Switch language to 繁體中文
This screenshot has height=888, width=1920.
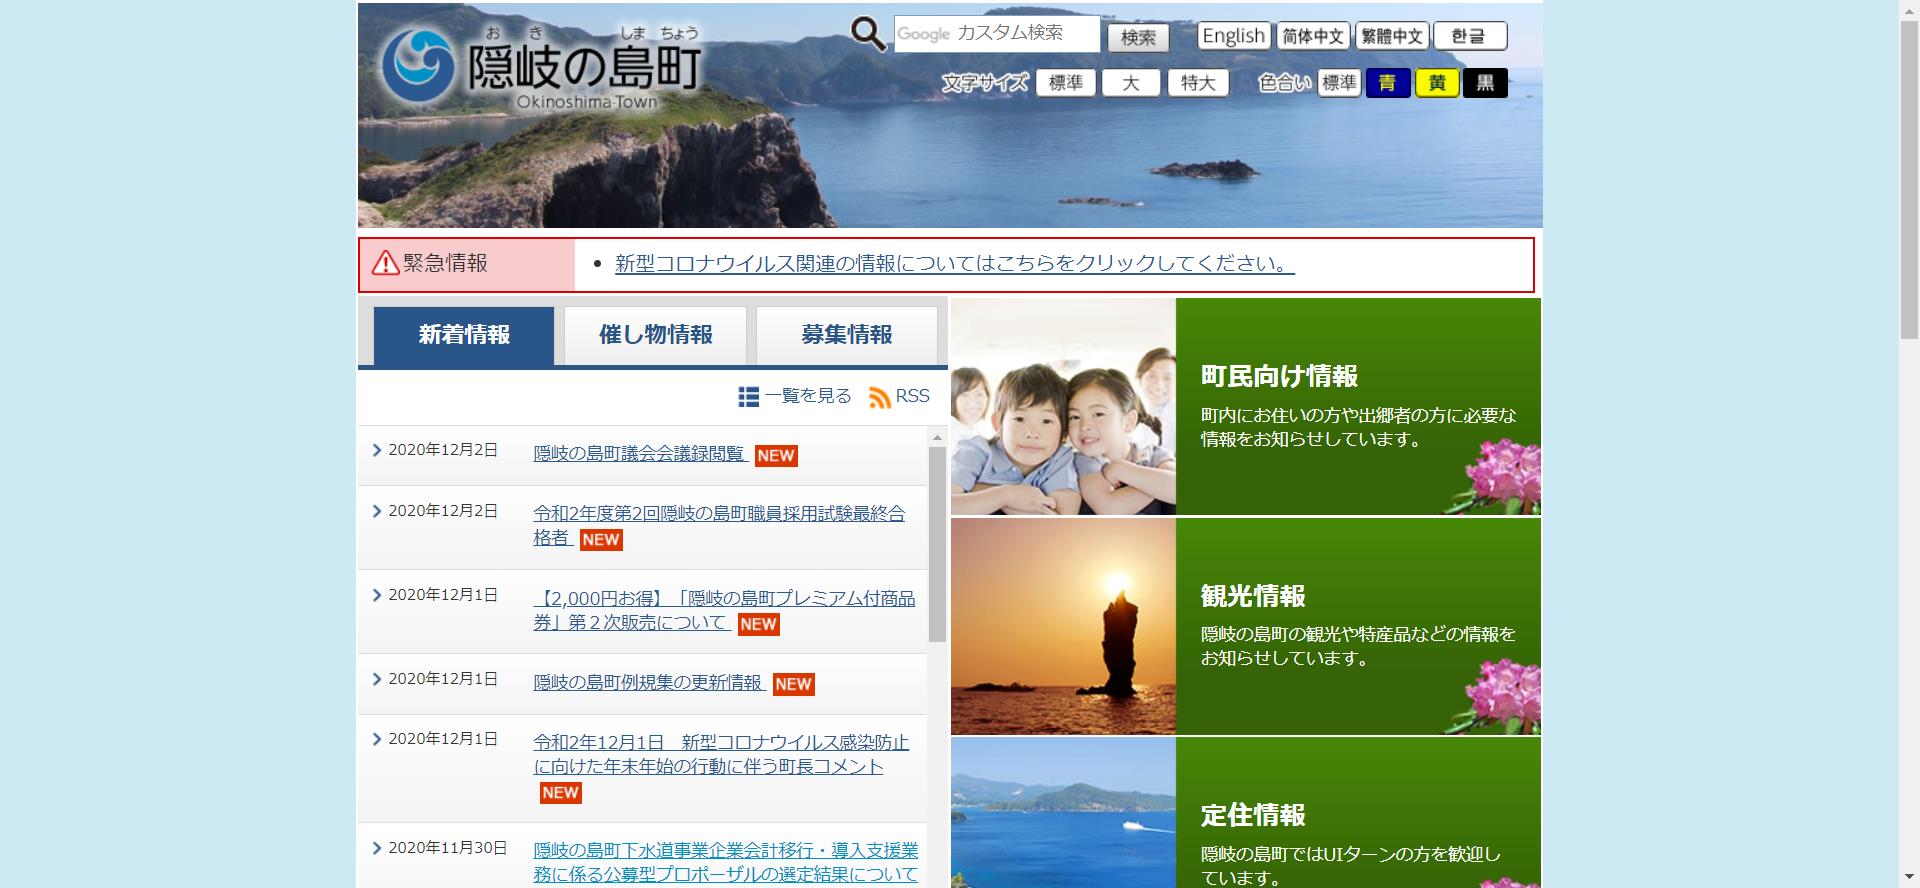point(1392,36)
